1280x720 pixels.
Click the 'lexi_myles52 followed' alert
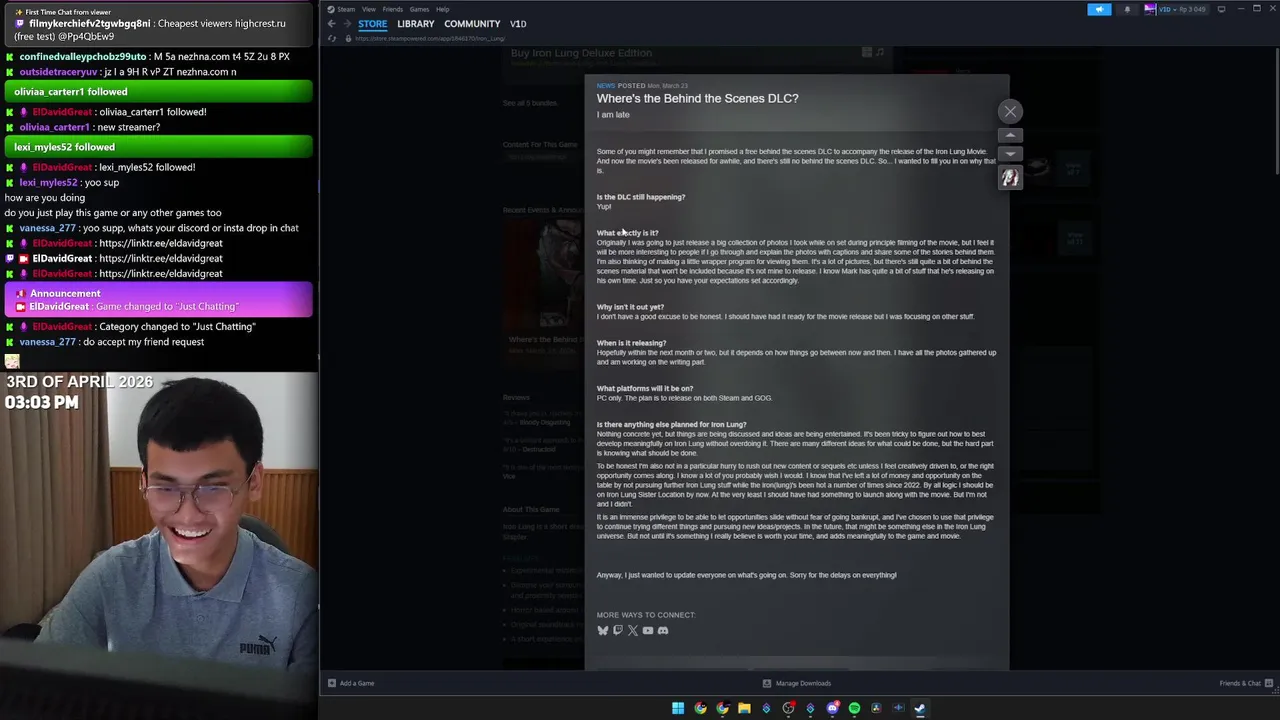point(159,147)
